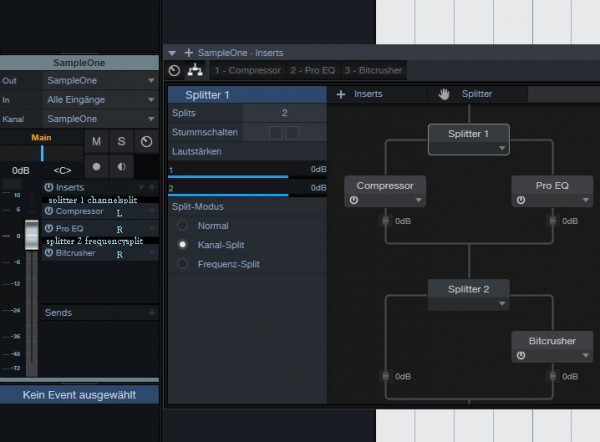Image resolution: width=600 pixels, height=442 pixels.
Task: Click the plus icon next to Inserts
Action: (341, 94)
